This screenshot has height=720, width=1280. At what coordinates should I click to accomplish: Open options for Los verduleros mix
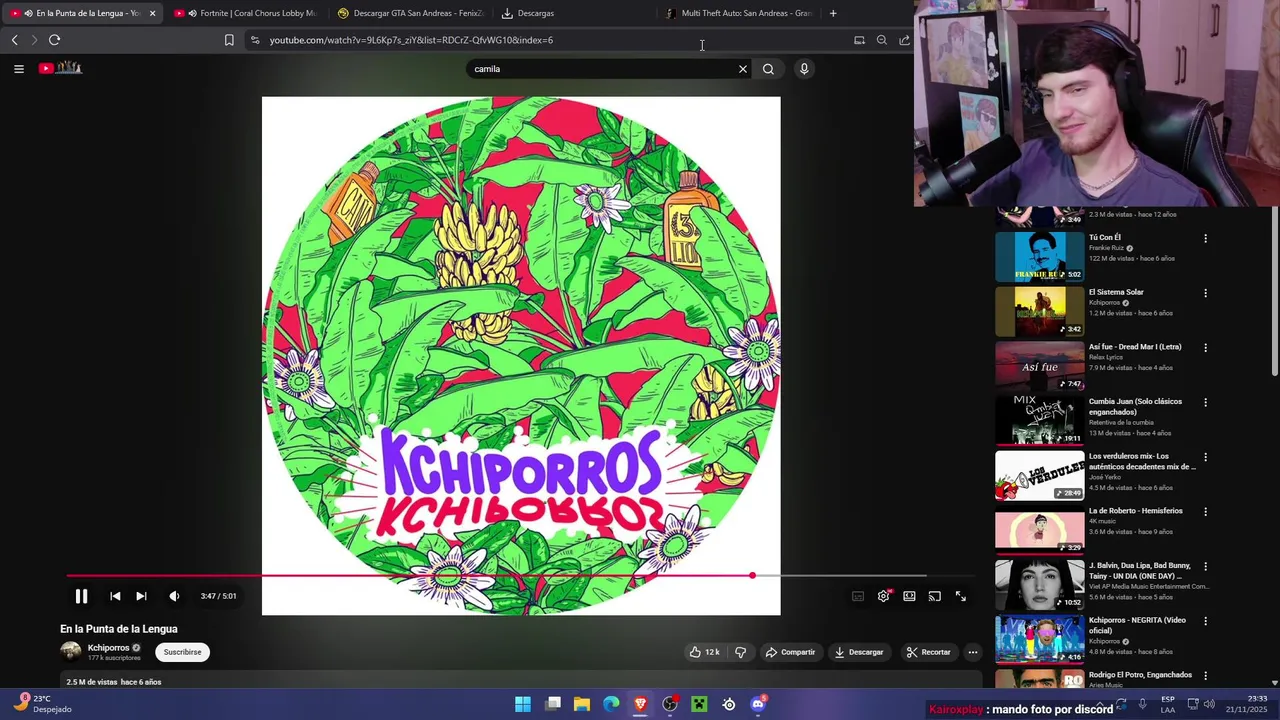coord(1205,457)
